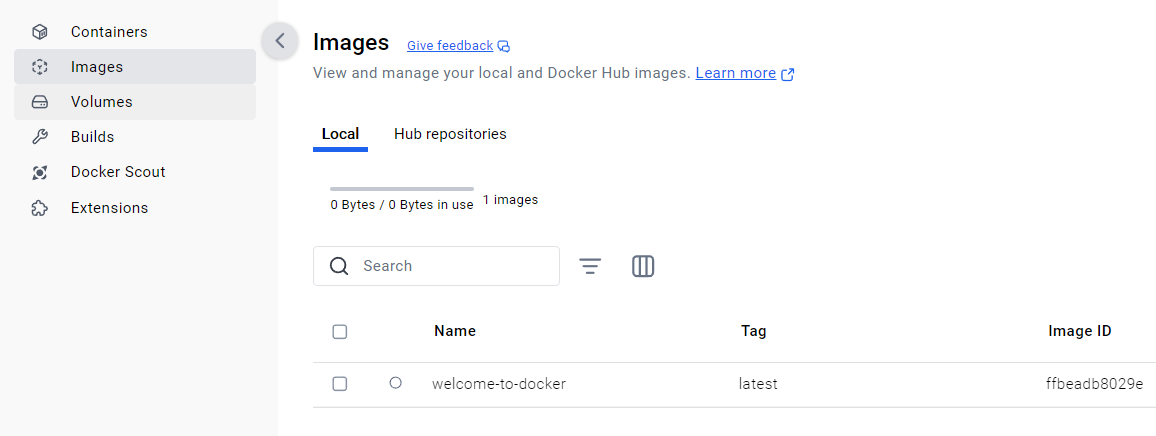Click the Docker Scout icon
This screenshot has width=1156, height=436.
pos(40,172)
